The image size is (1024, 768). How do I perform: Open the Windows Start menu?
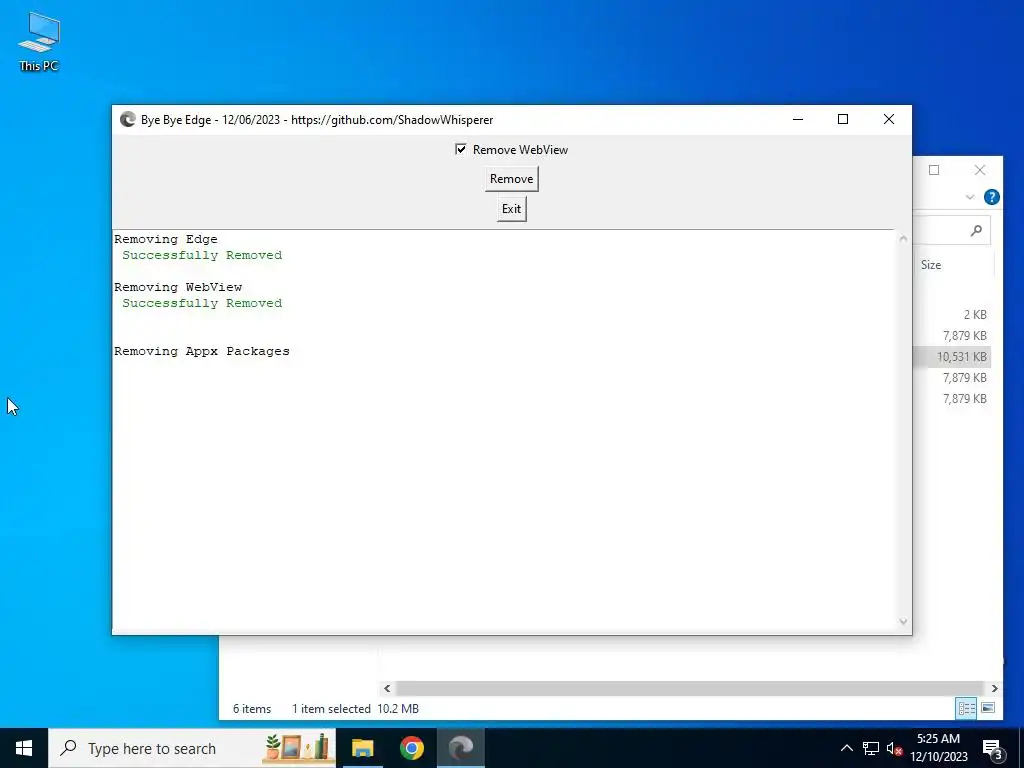coord(24,748)
